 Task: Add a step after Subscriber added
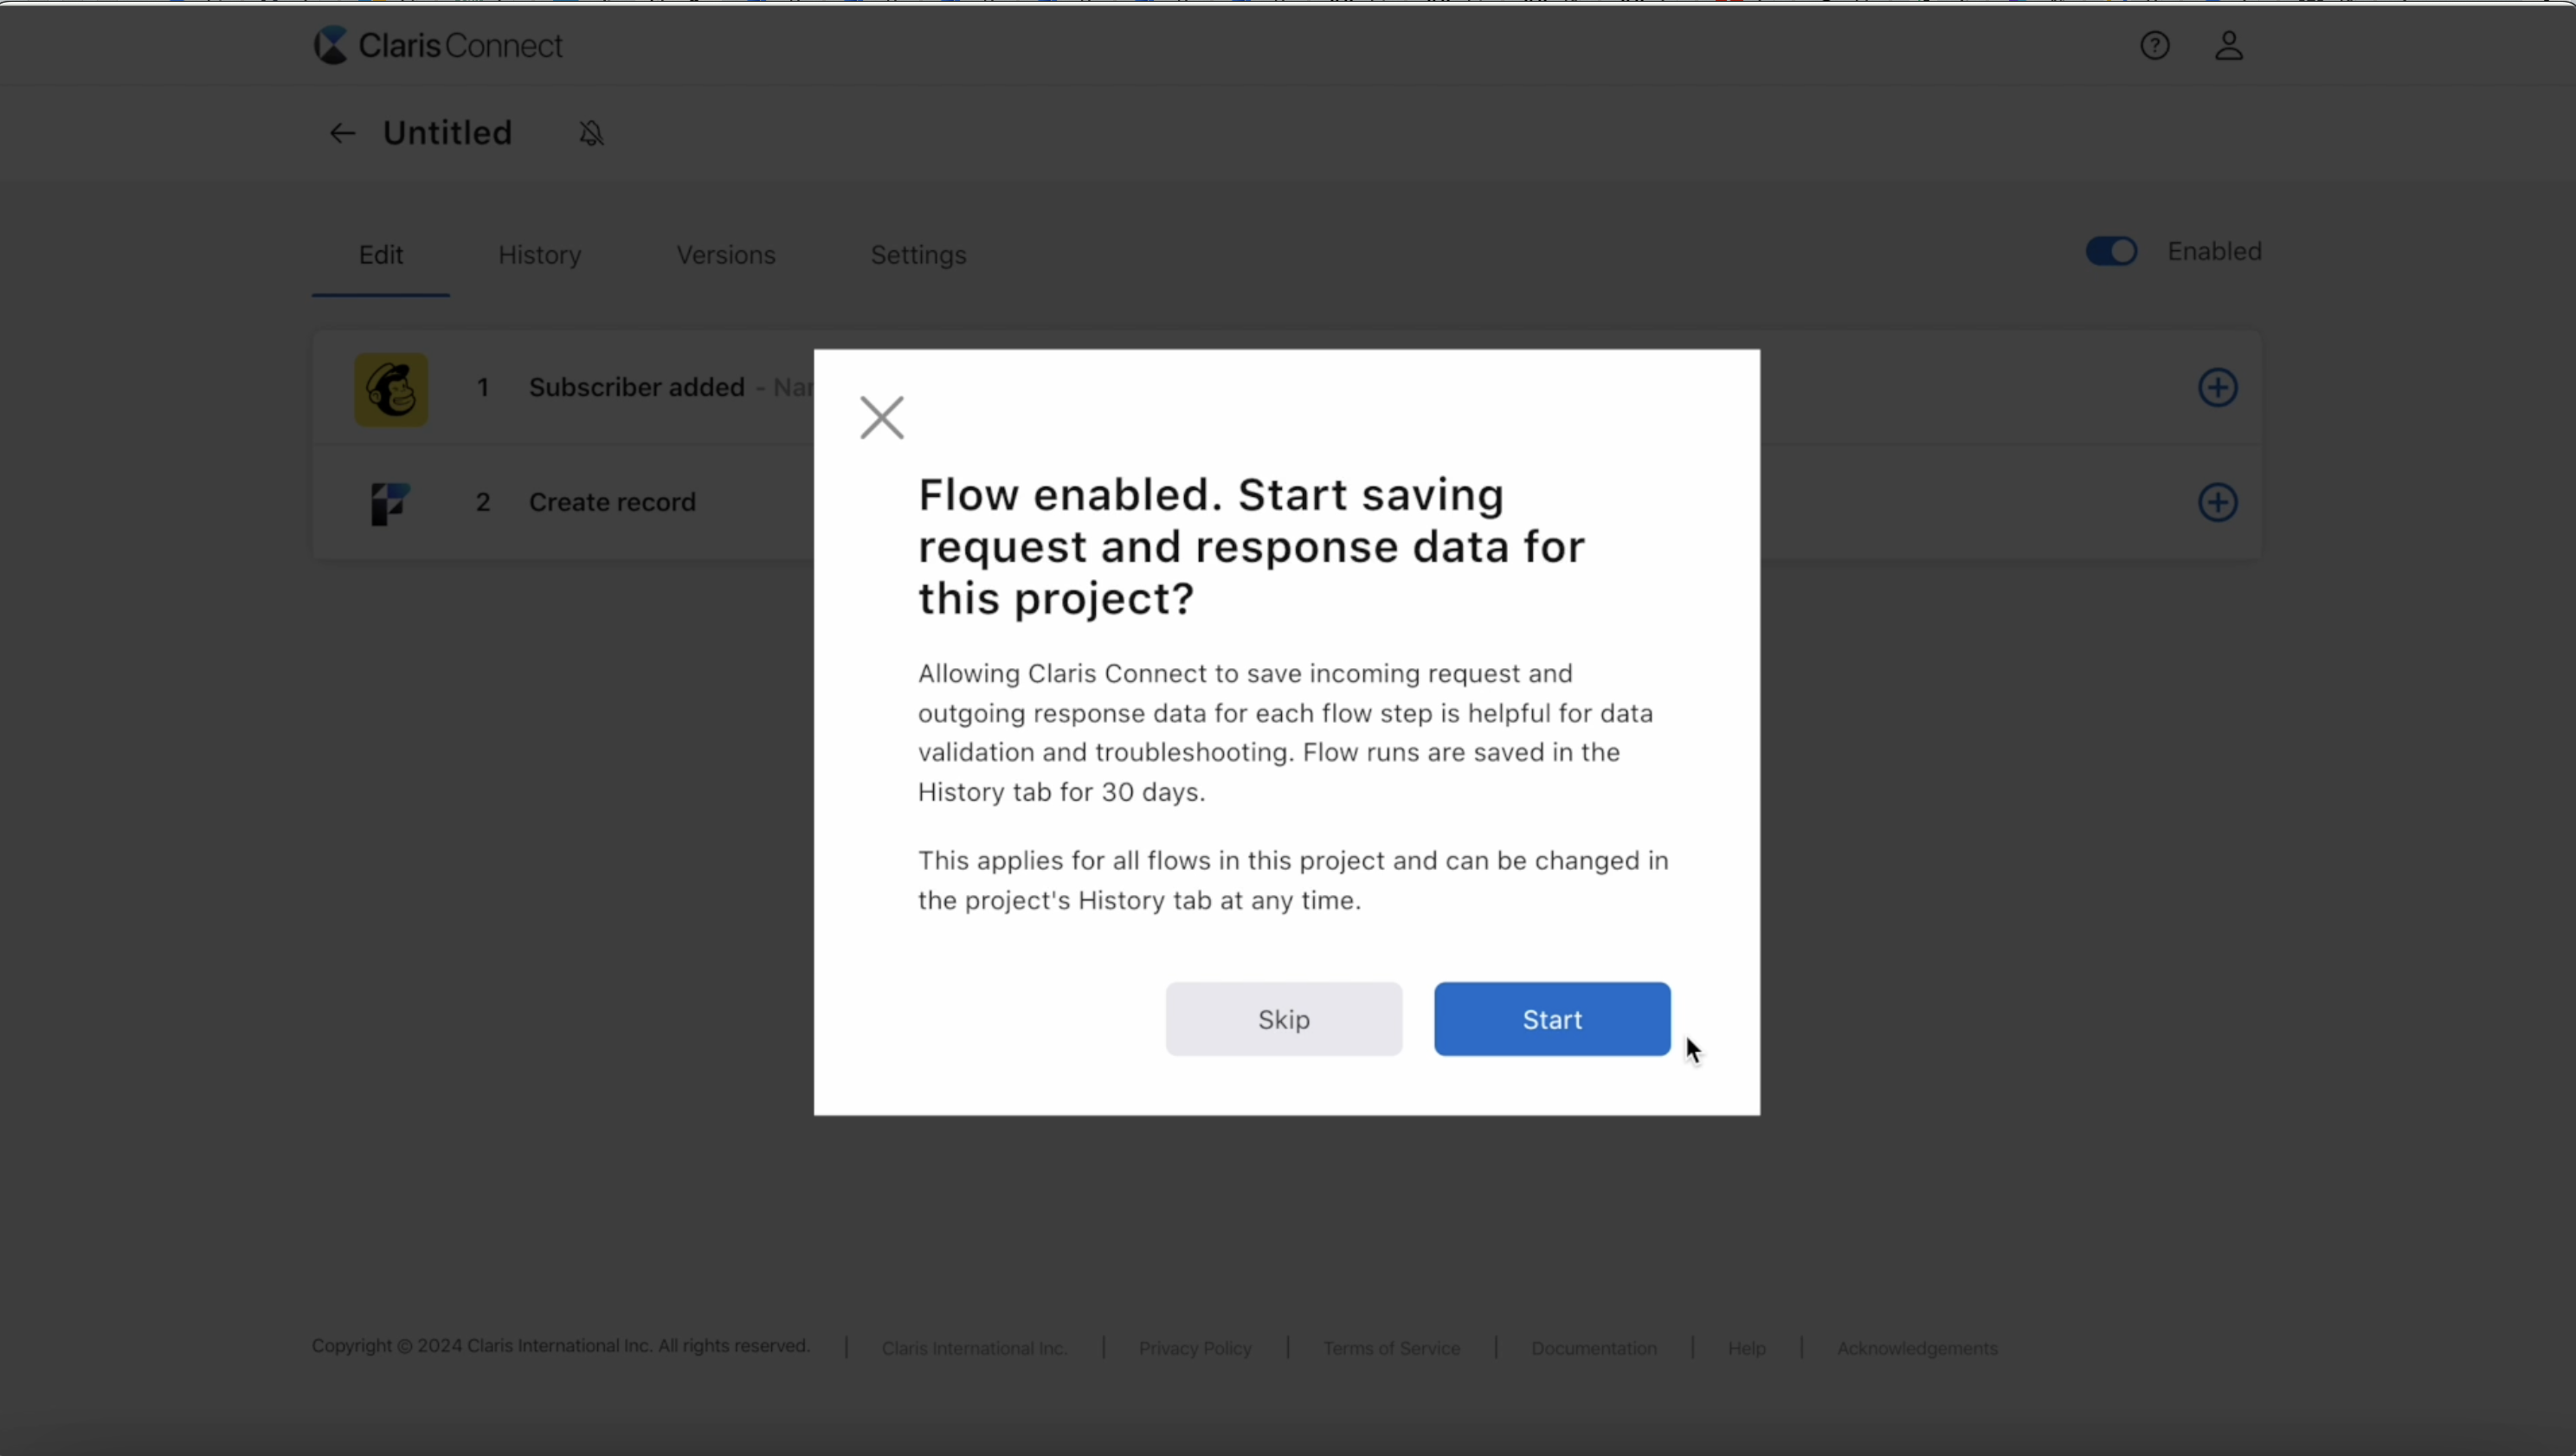2218,388
